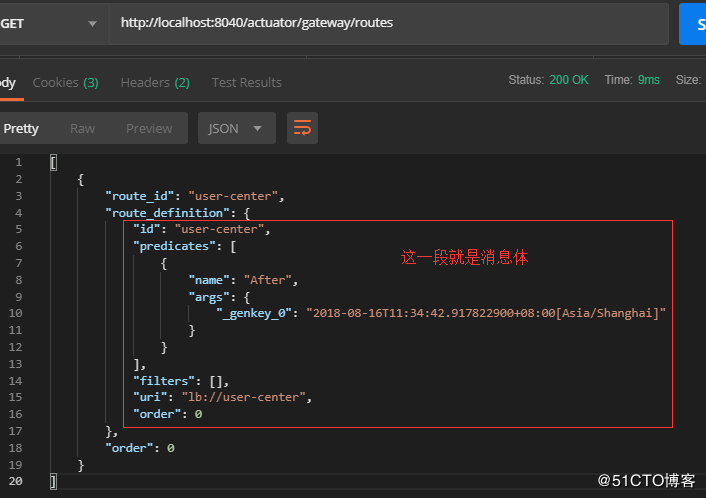706x498 pixels.
Task: Click the "id" key on line 5
Action: [x=146, y=230]
